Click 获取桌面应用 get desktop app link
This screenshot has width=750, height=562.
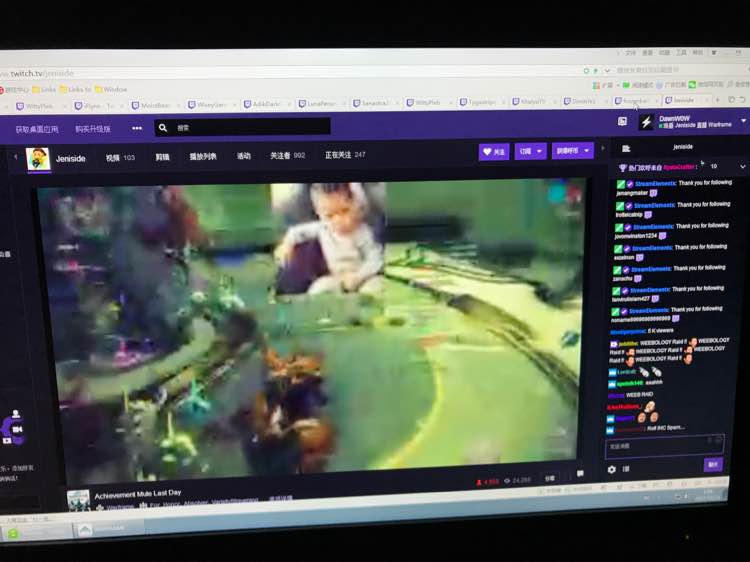point(37,129)
